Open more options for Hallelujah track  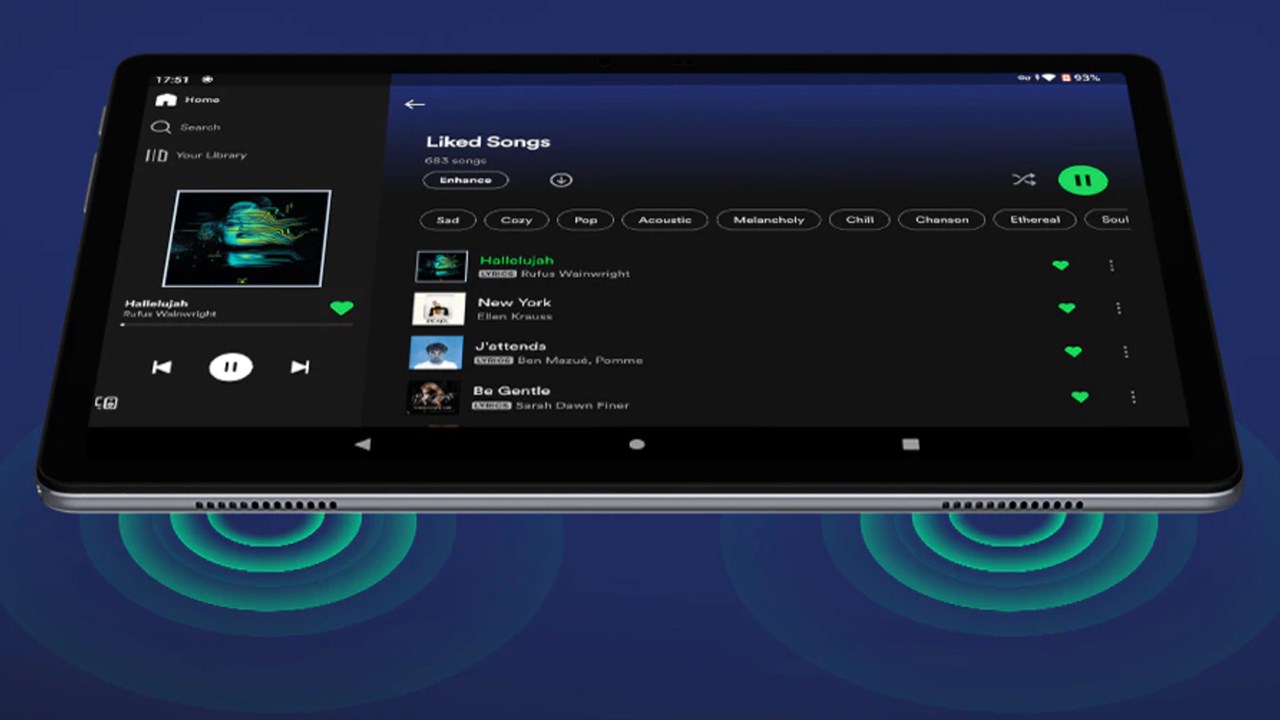click(1111, 266)
